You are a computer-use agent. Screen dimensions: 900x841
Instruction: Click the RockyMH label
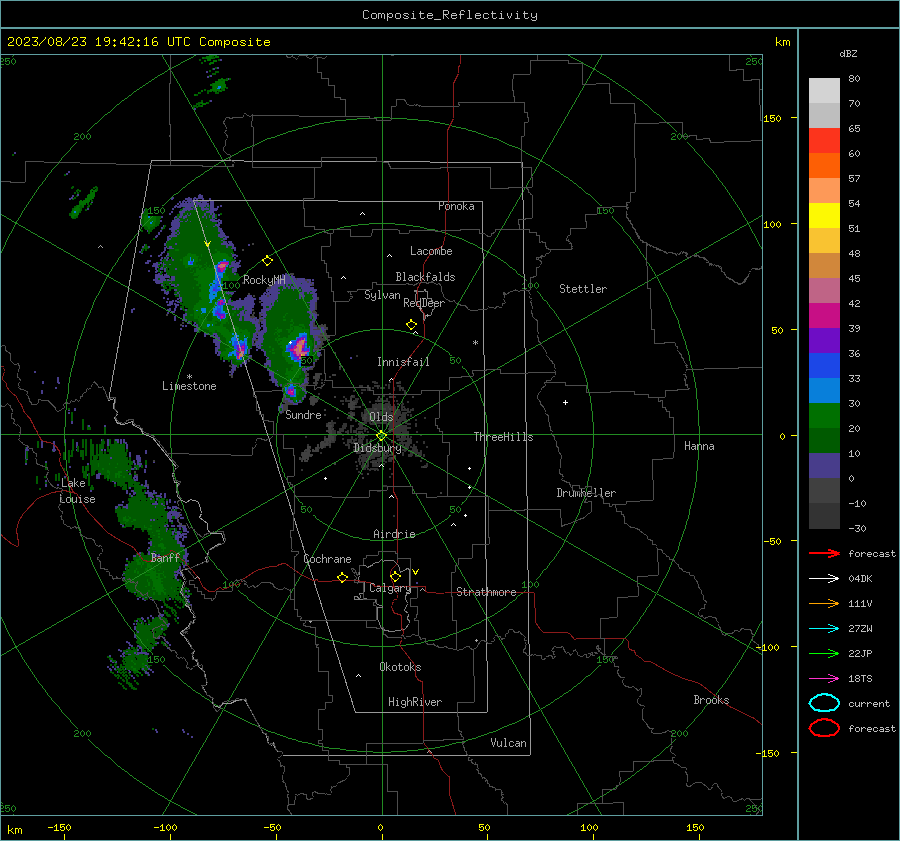click(x=264, y=280)
